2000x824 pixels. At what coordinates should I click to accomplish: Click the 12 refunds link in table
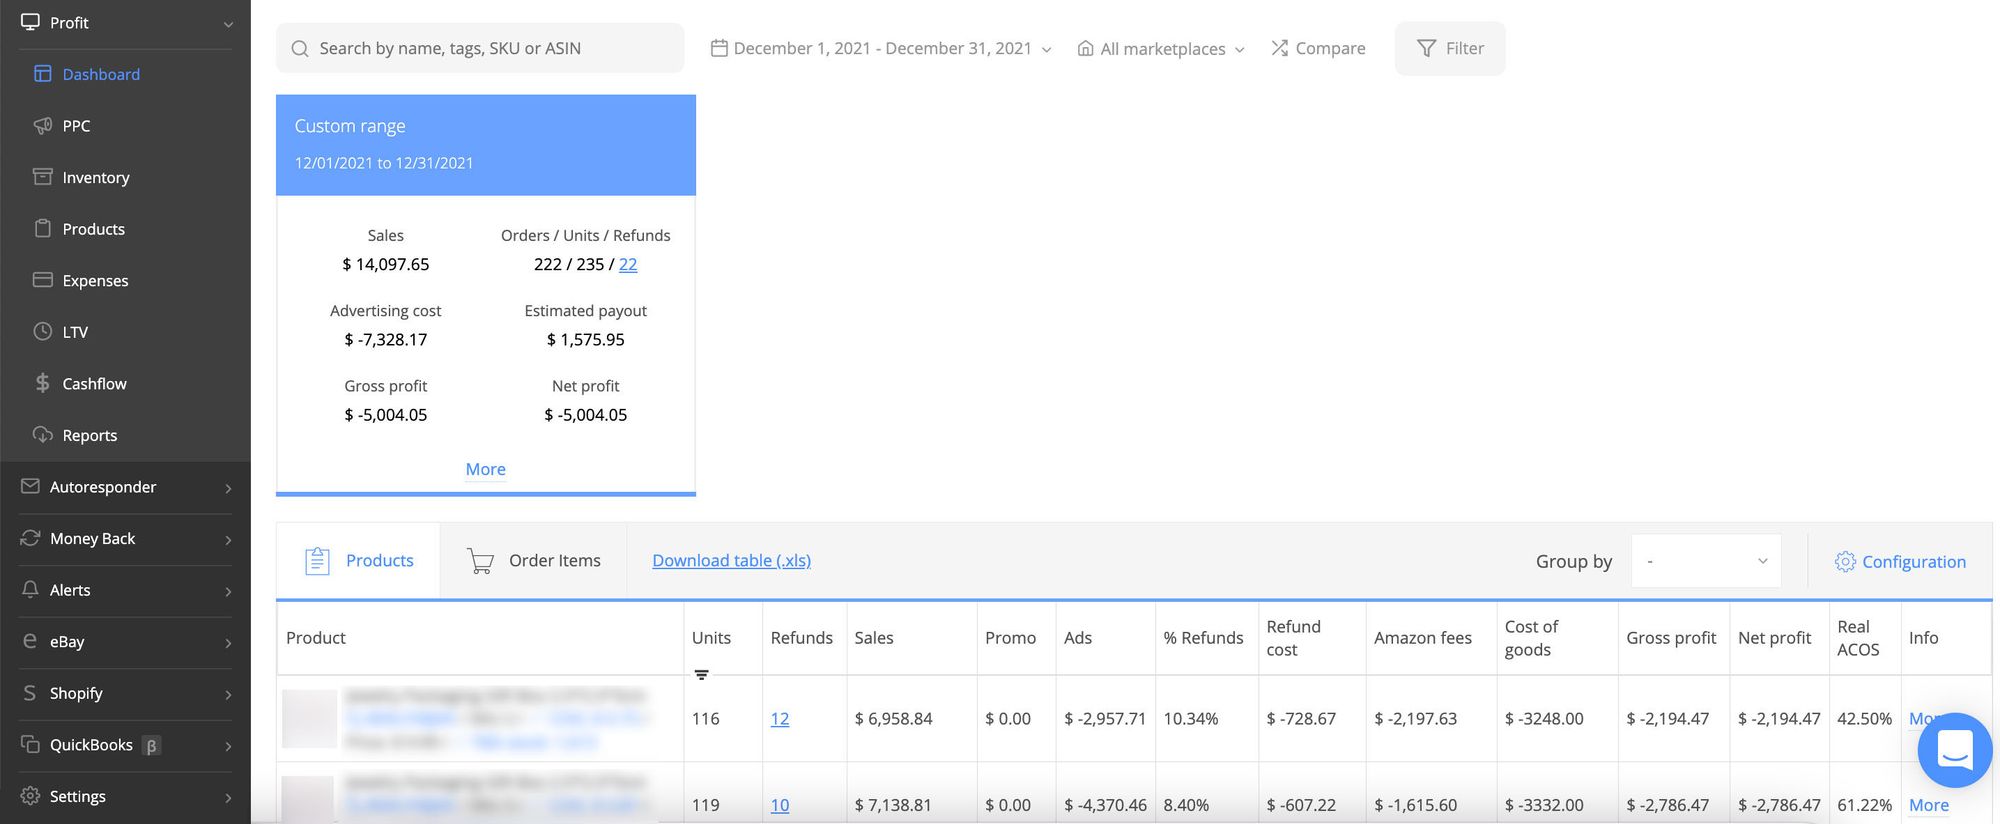tap(780, 719)
